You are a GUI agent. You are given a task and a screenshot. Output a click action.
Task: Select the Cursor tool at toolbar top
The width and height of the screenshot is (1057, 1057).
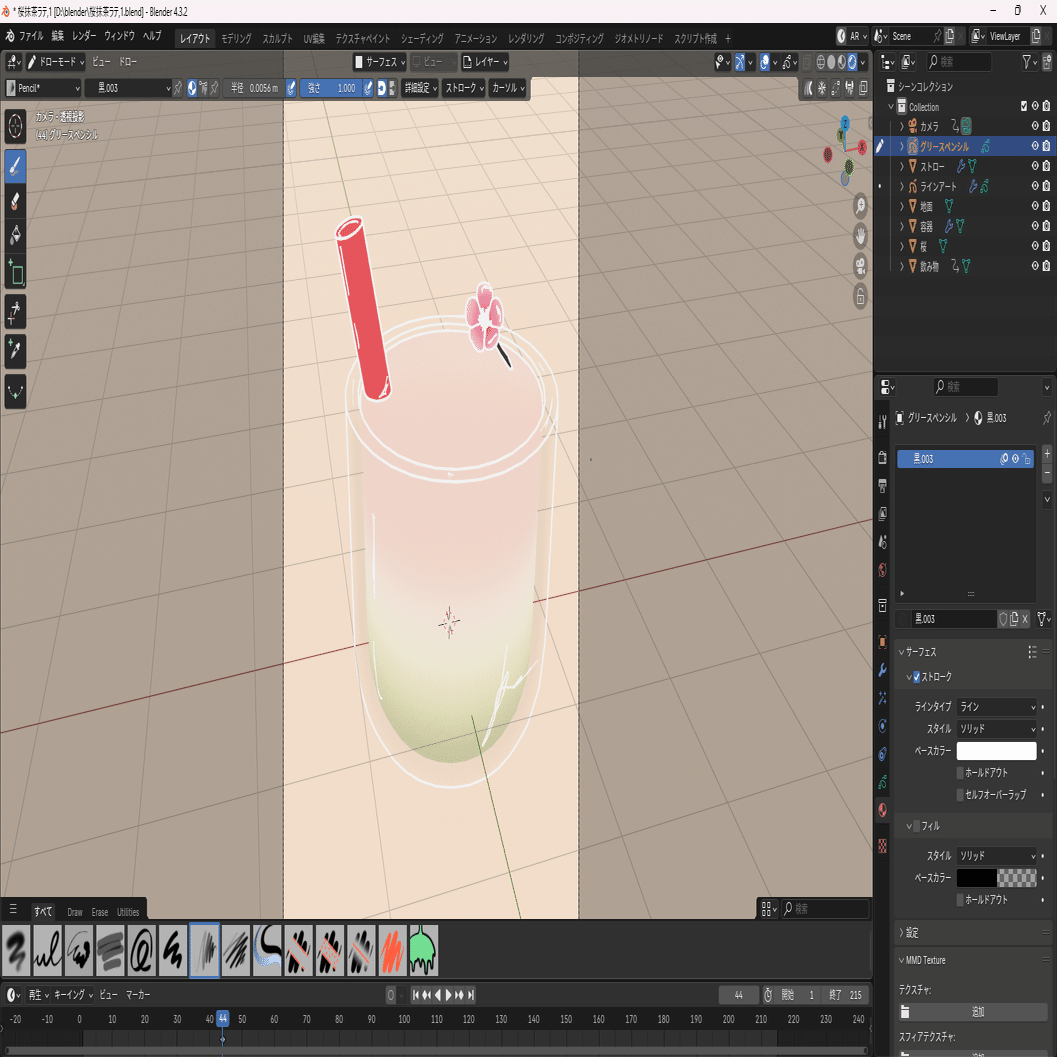click(16, 125)
